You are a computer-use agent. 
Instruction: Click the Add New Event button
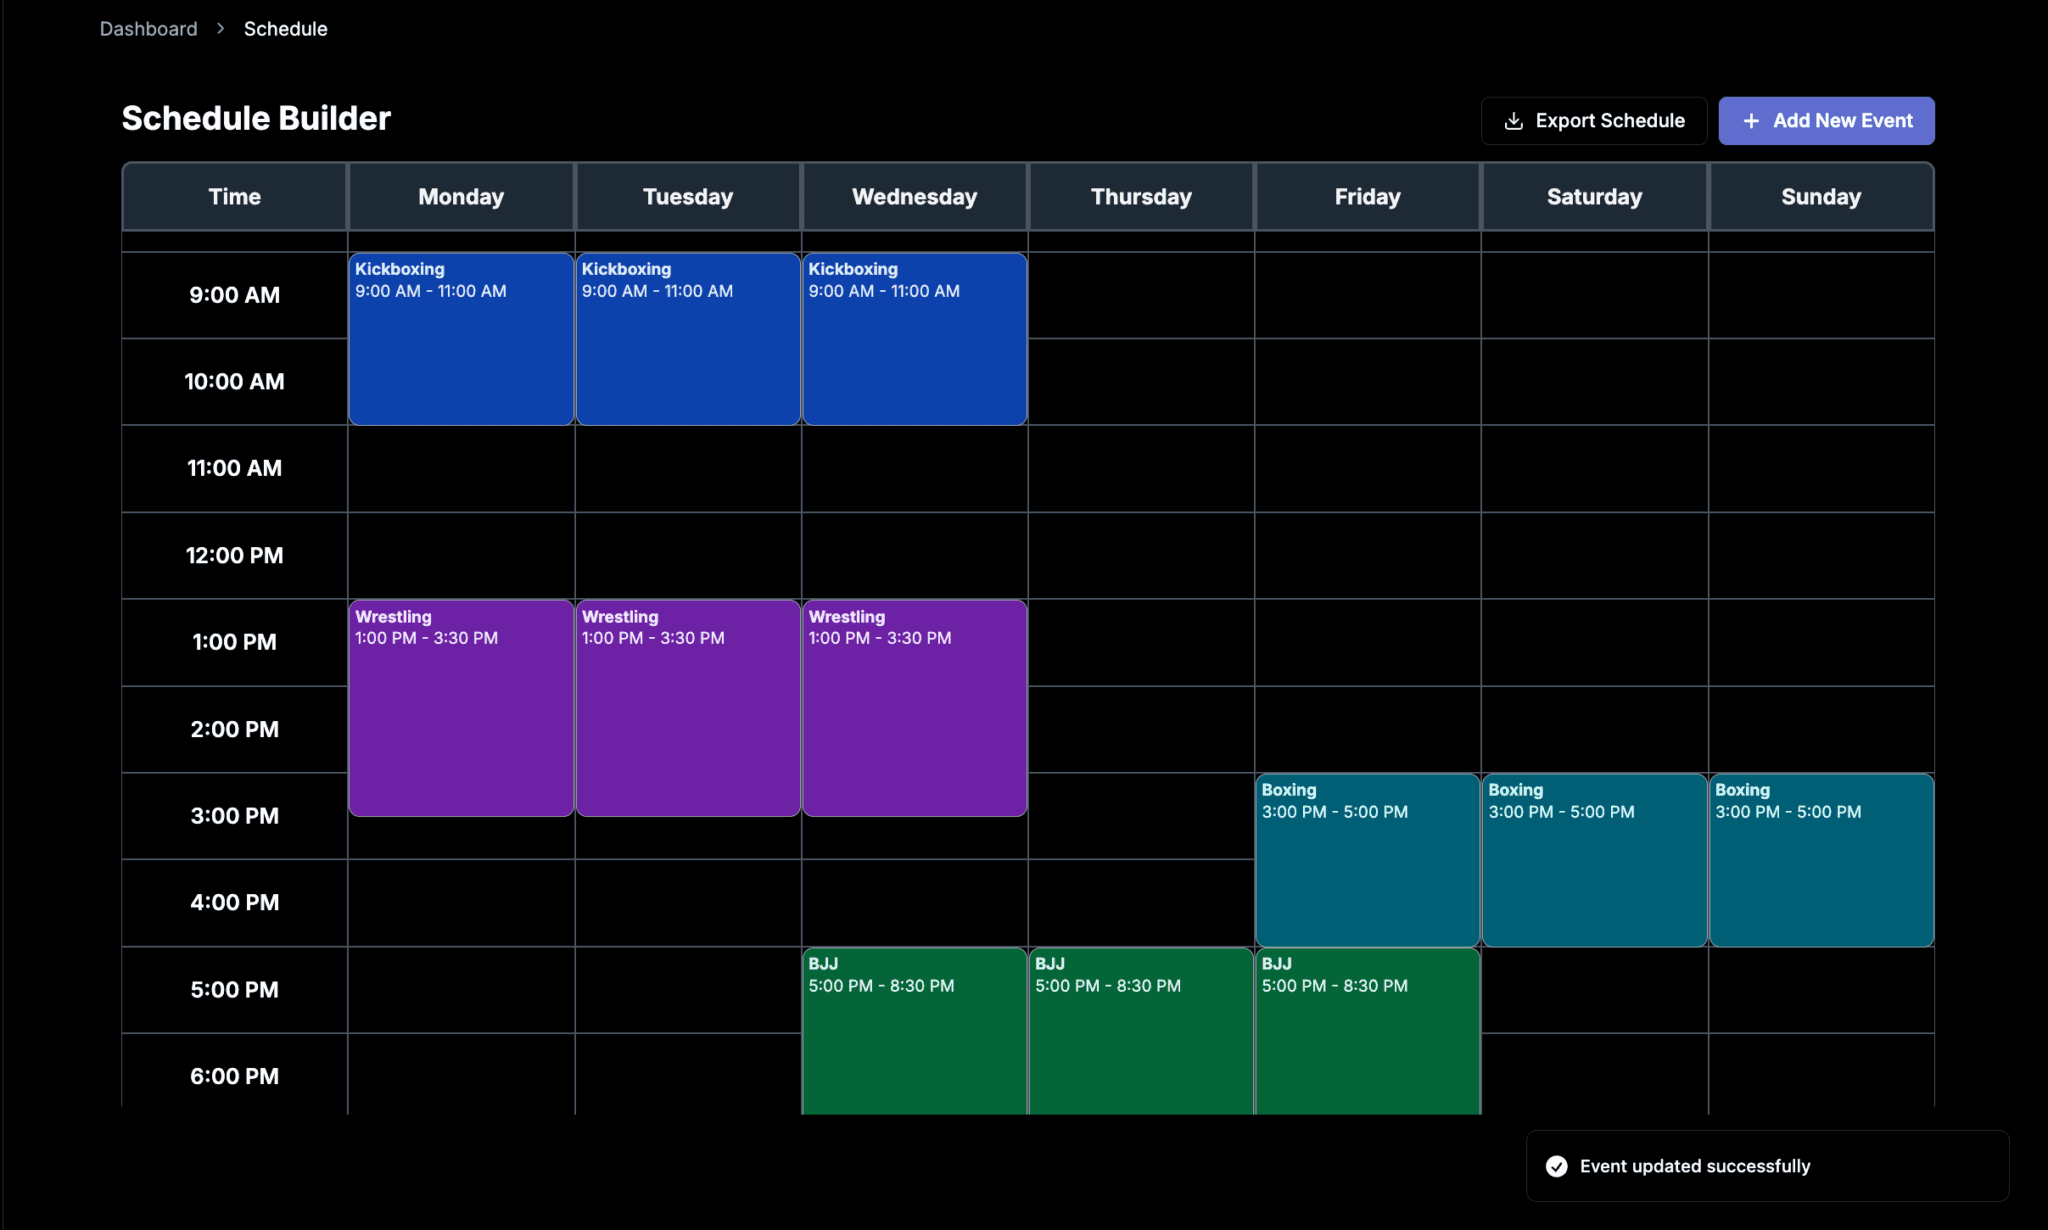[x=1826, y=121]
